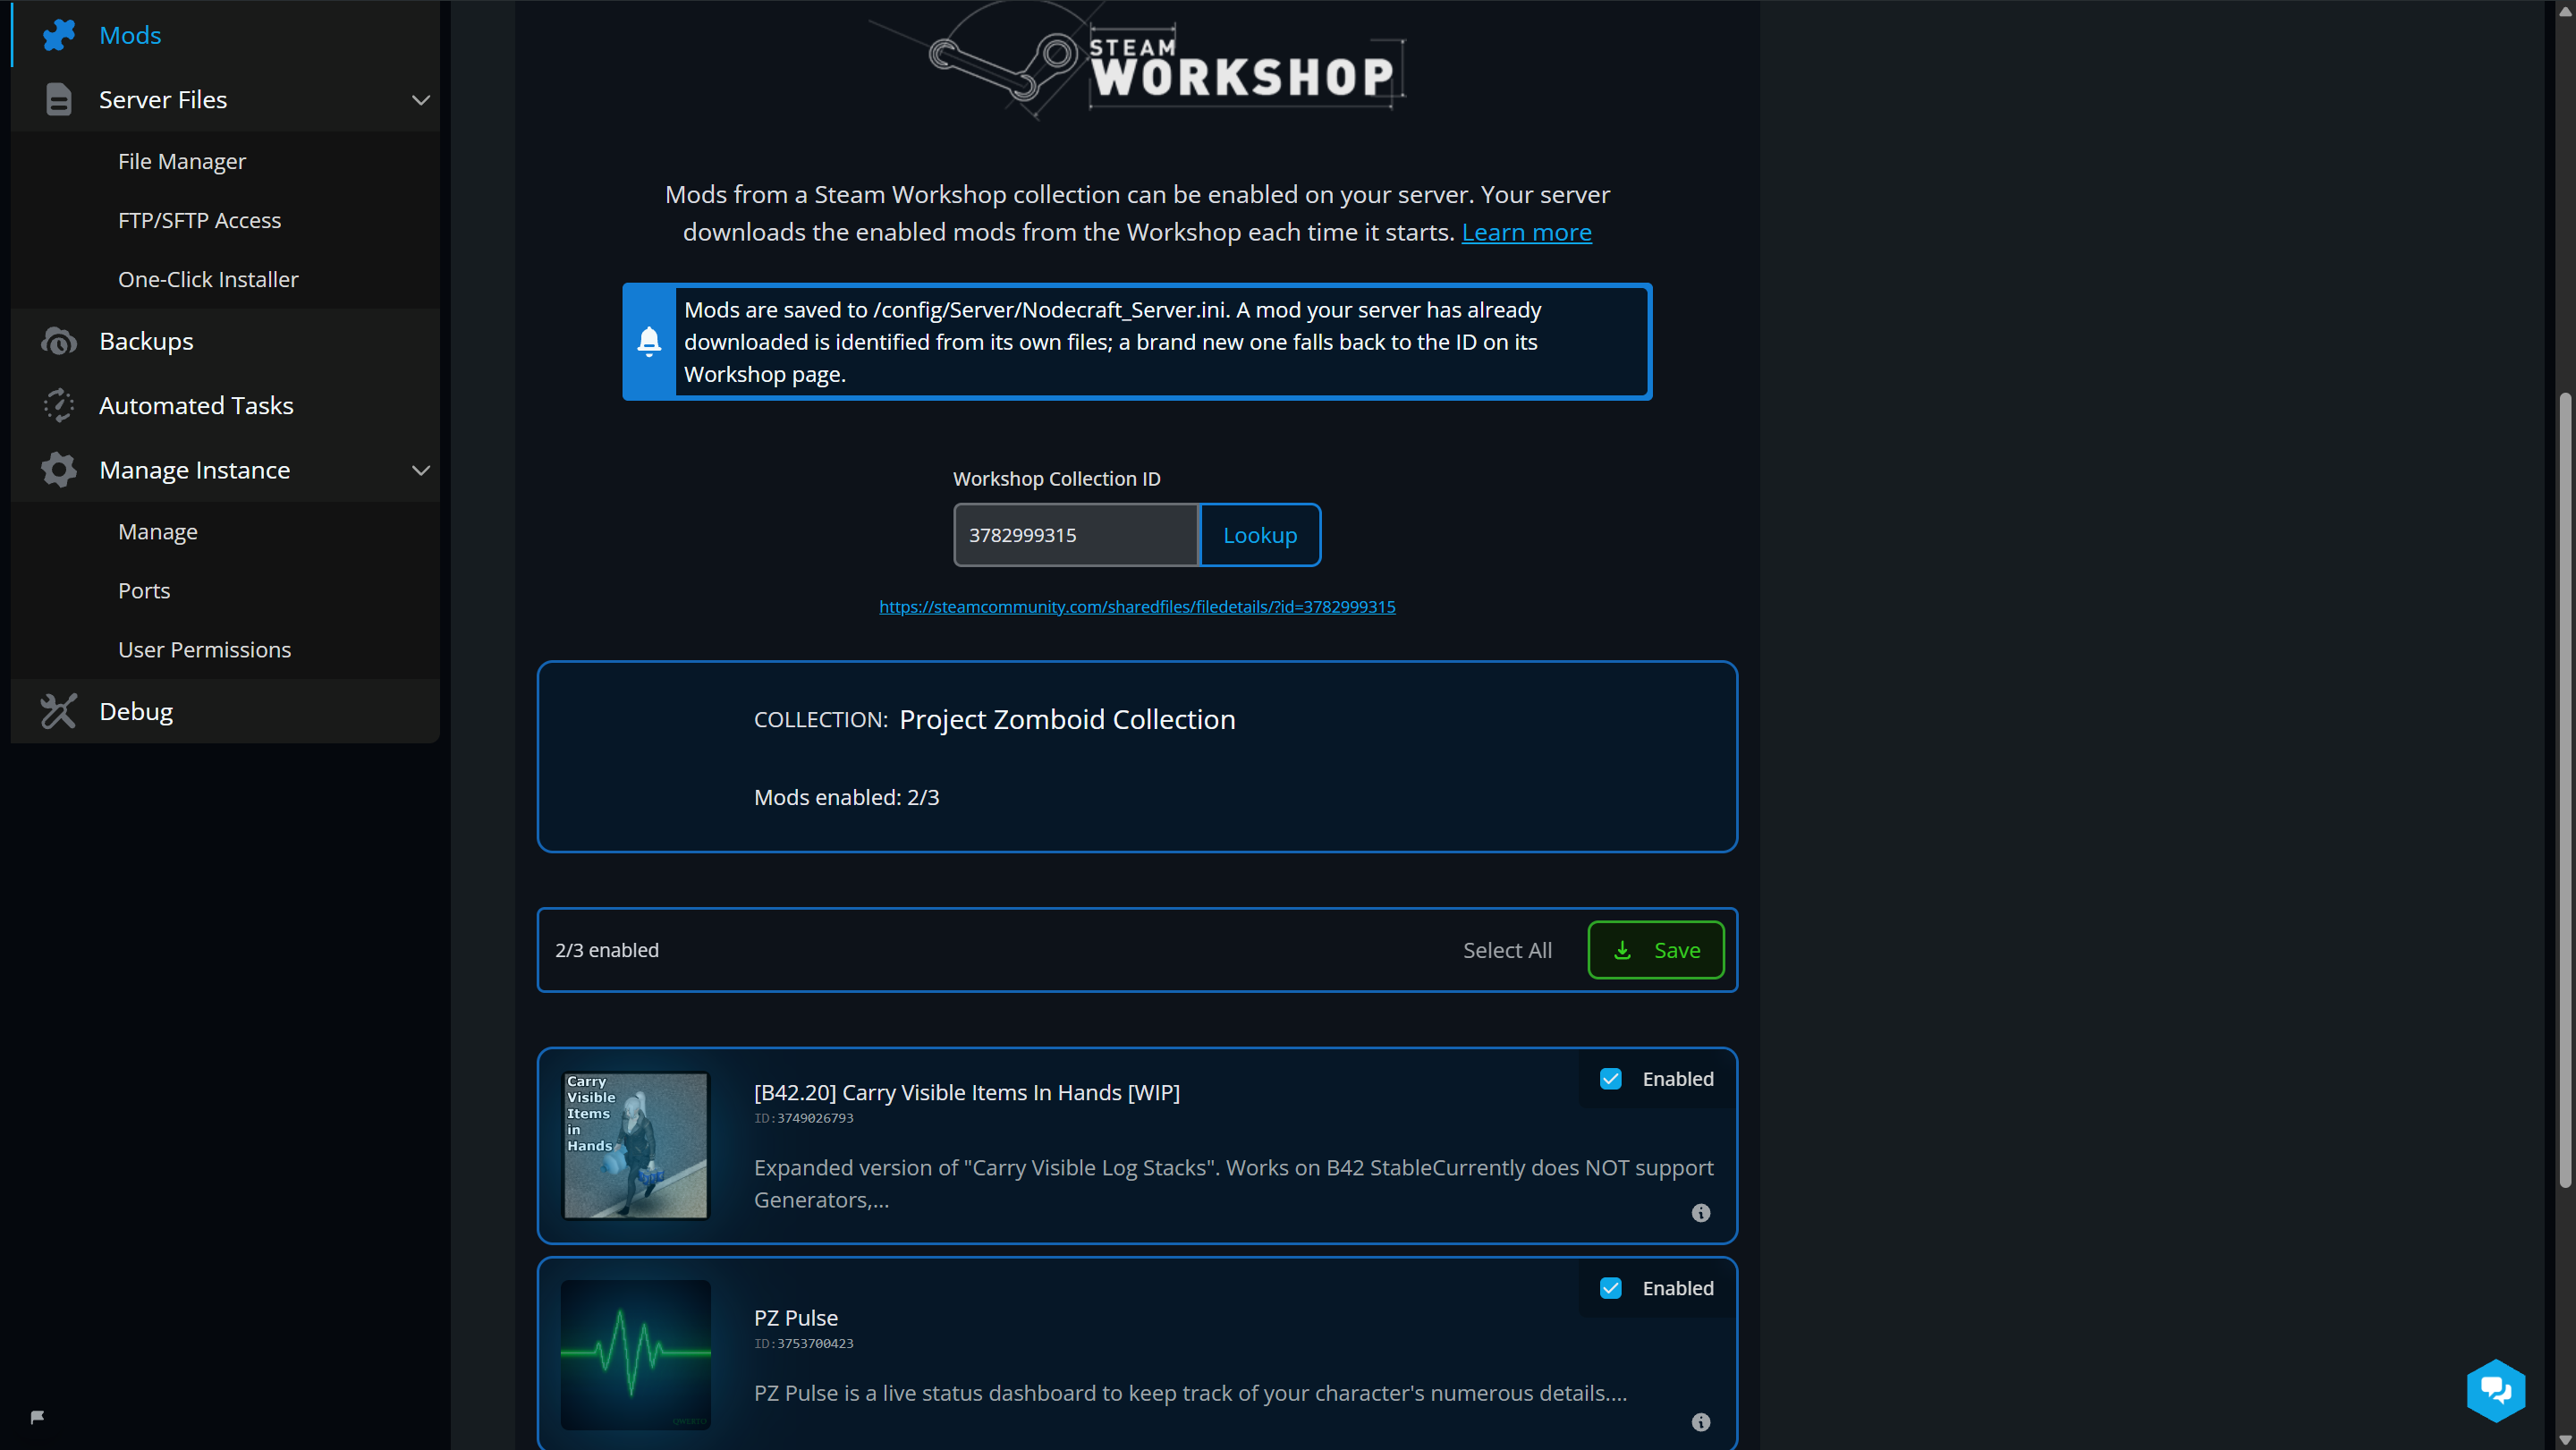Viewport: 2576px width, 1450px height.
Task: Follow the Learn more link
Action: coord(1526,232)
